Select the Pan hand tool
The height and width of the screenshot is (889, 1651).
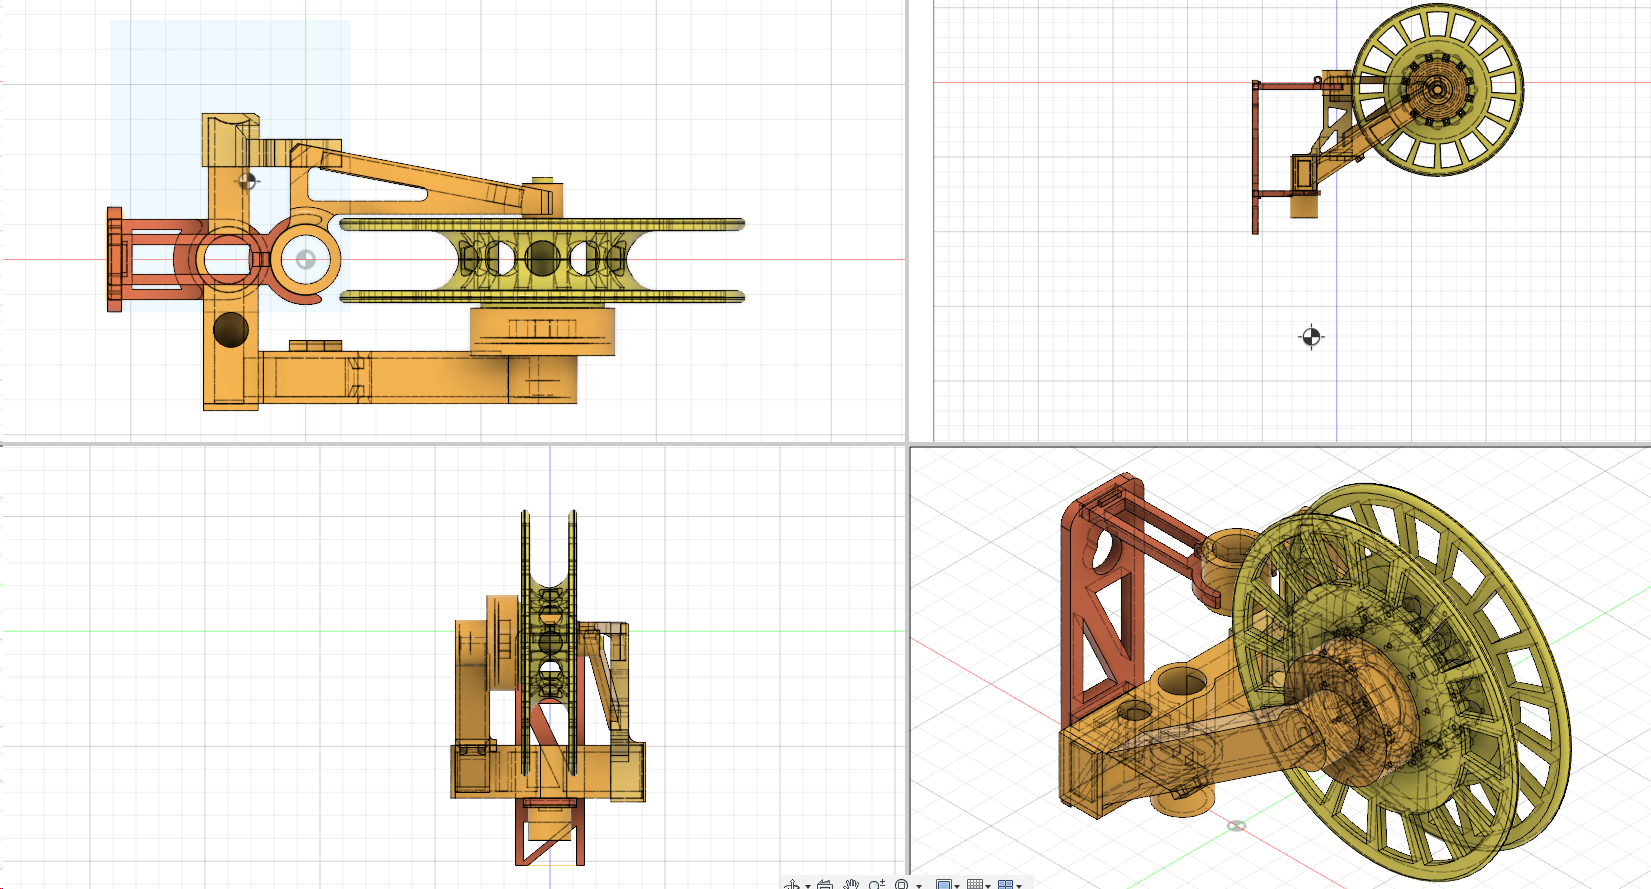851,885
